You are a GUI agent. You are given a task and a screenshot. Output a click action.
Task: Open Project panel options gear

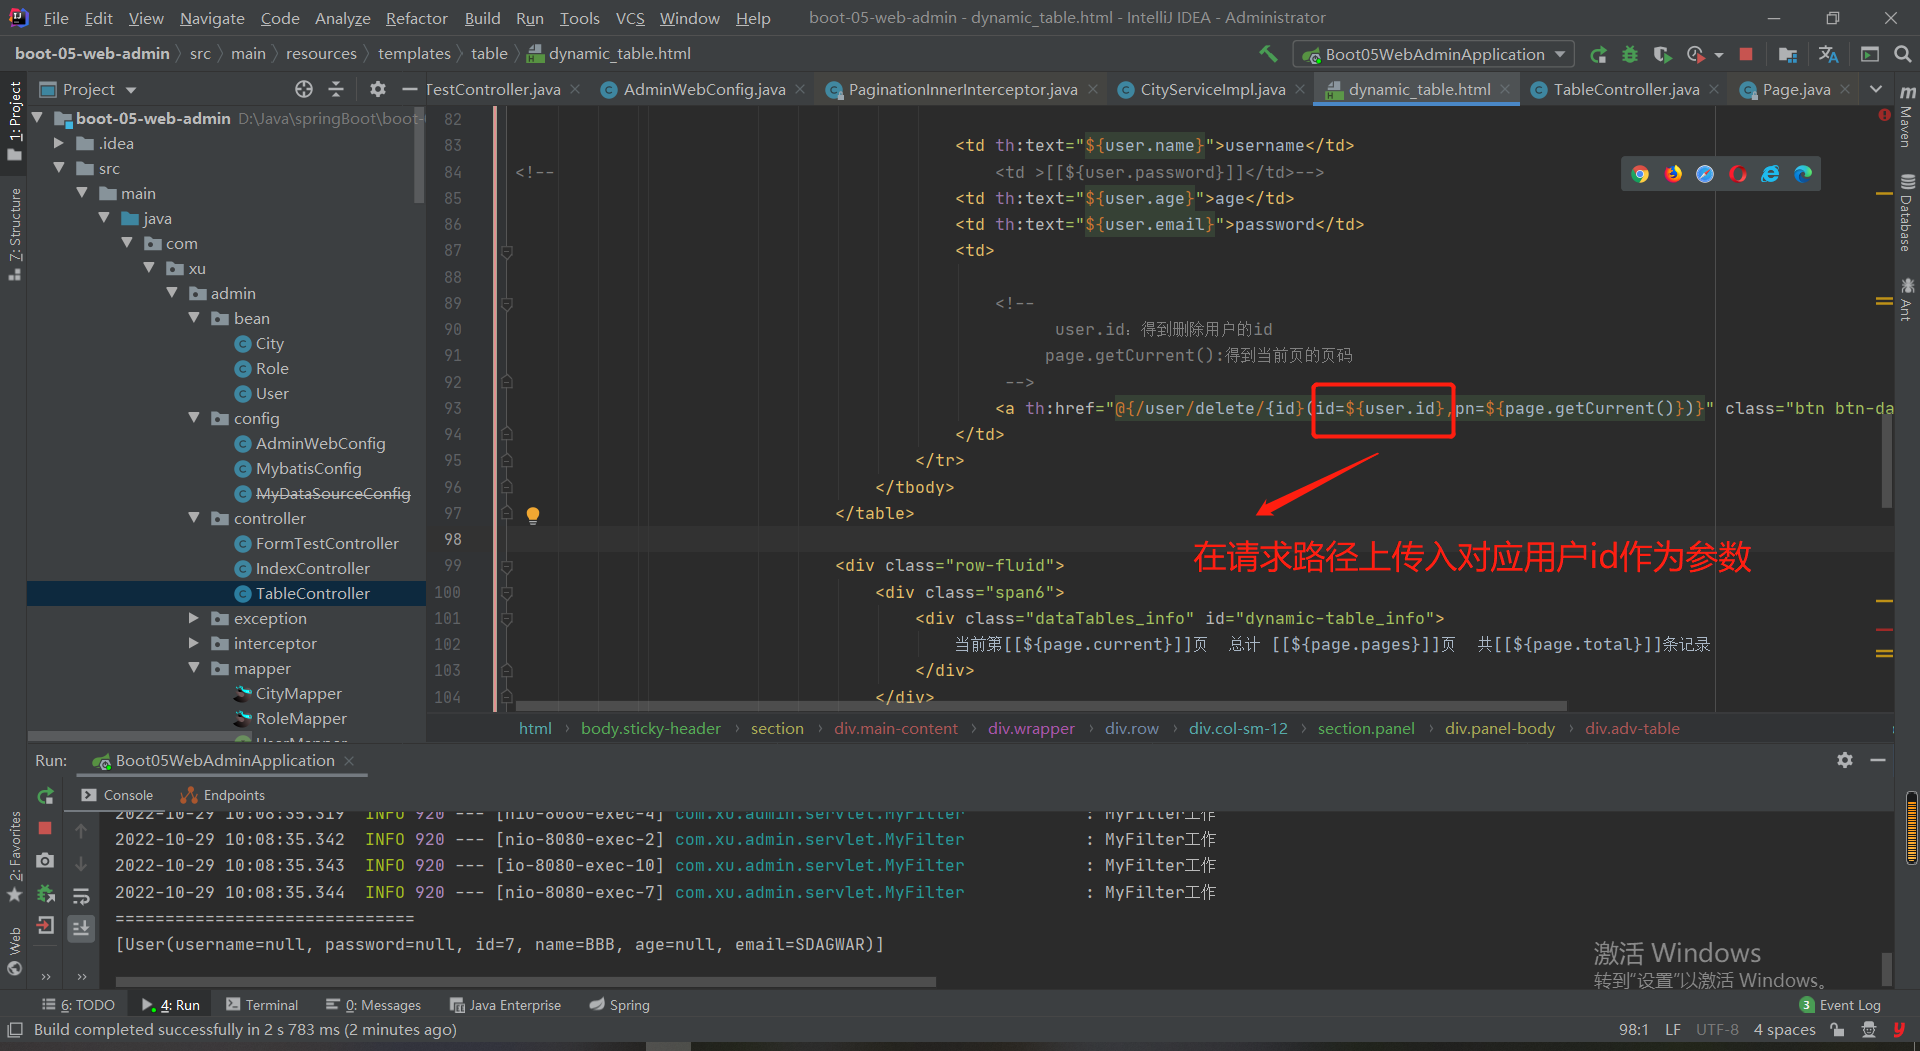point(377,89)
